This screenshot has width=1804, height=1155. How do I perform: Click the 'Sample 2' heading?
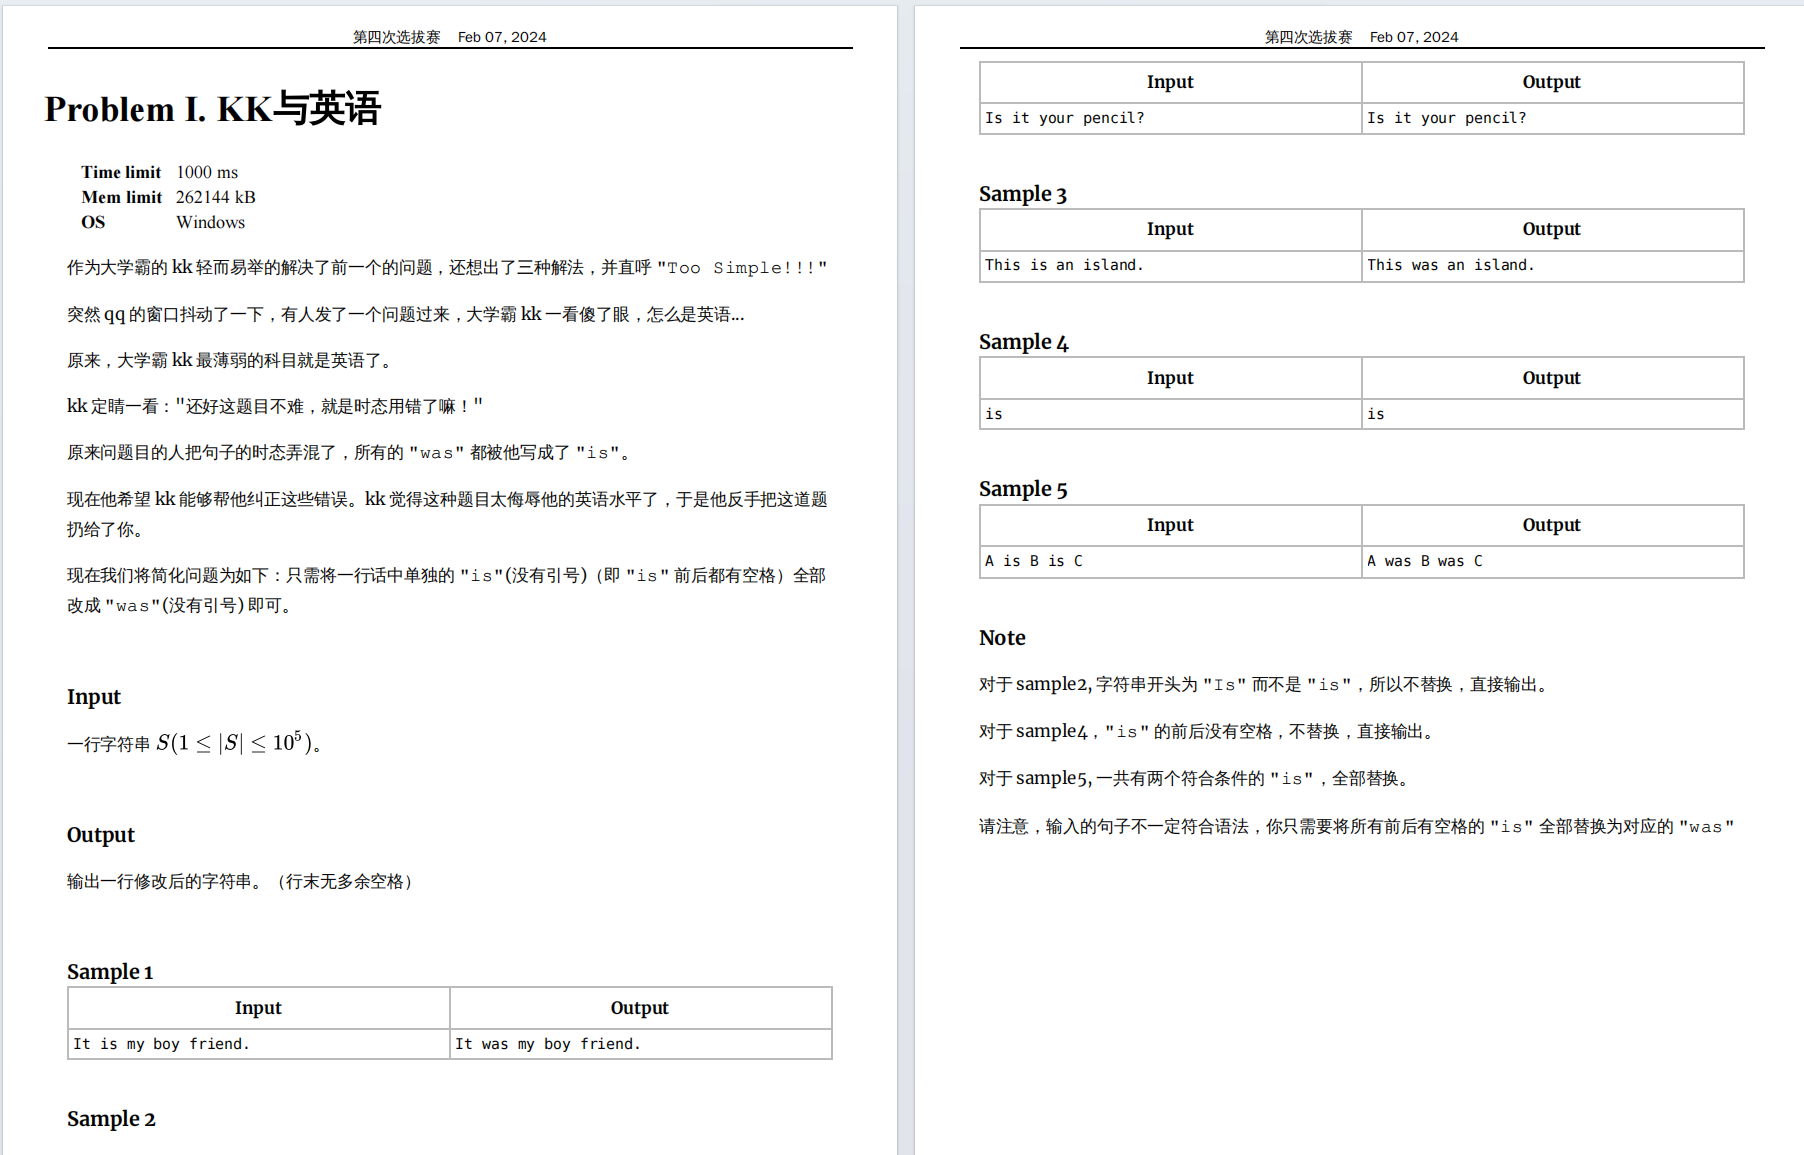point(111,1119)
